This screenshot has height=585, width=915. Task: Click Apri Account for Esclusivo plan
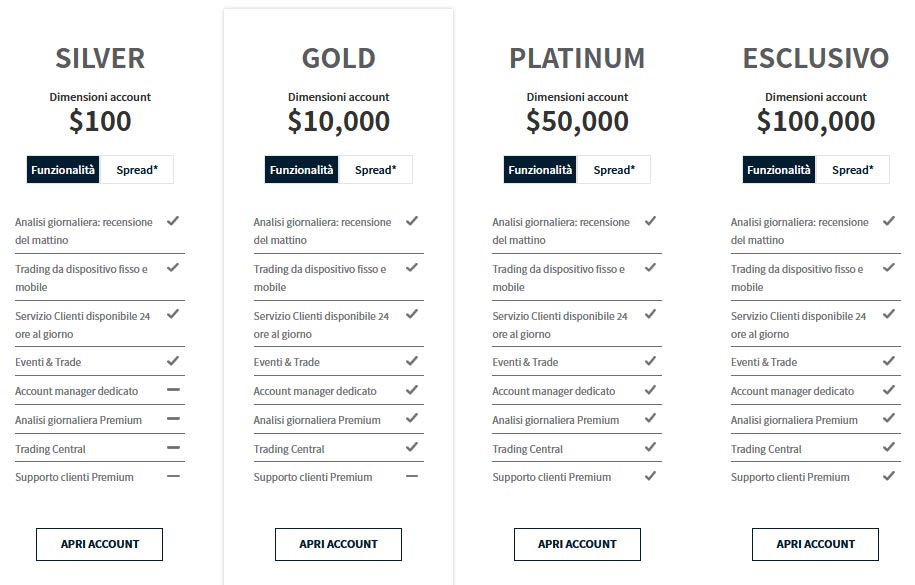pyautogui.click(x=815, y=544)
